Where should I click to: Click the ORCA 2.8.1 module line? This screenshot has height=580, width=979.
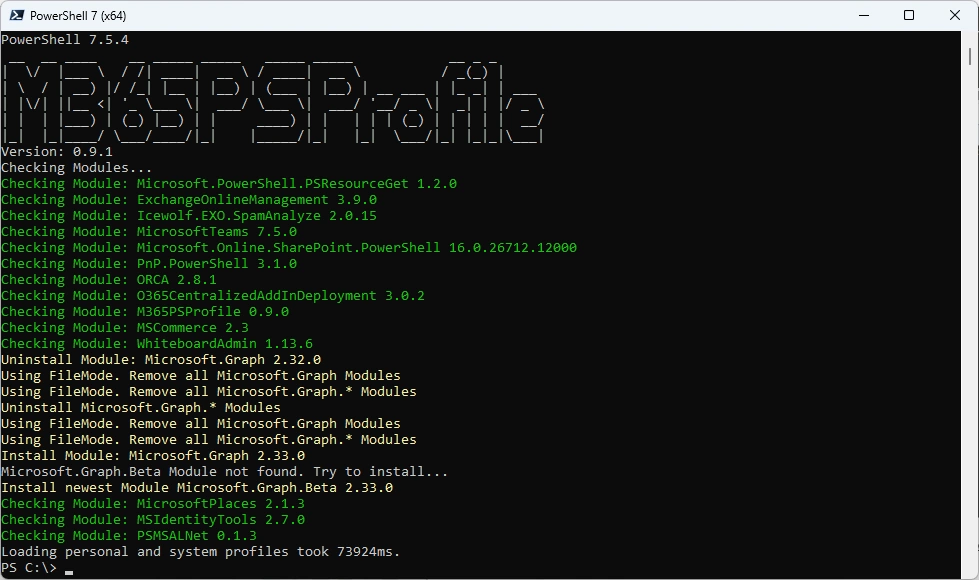pyautogui.click(x=109, y=280)
